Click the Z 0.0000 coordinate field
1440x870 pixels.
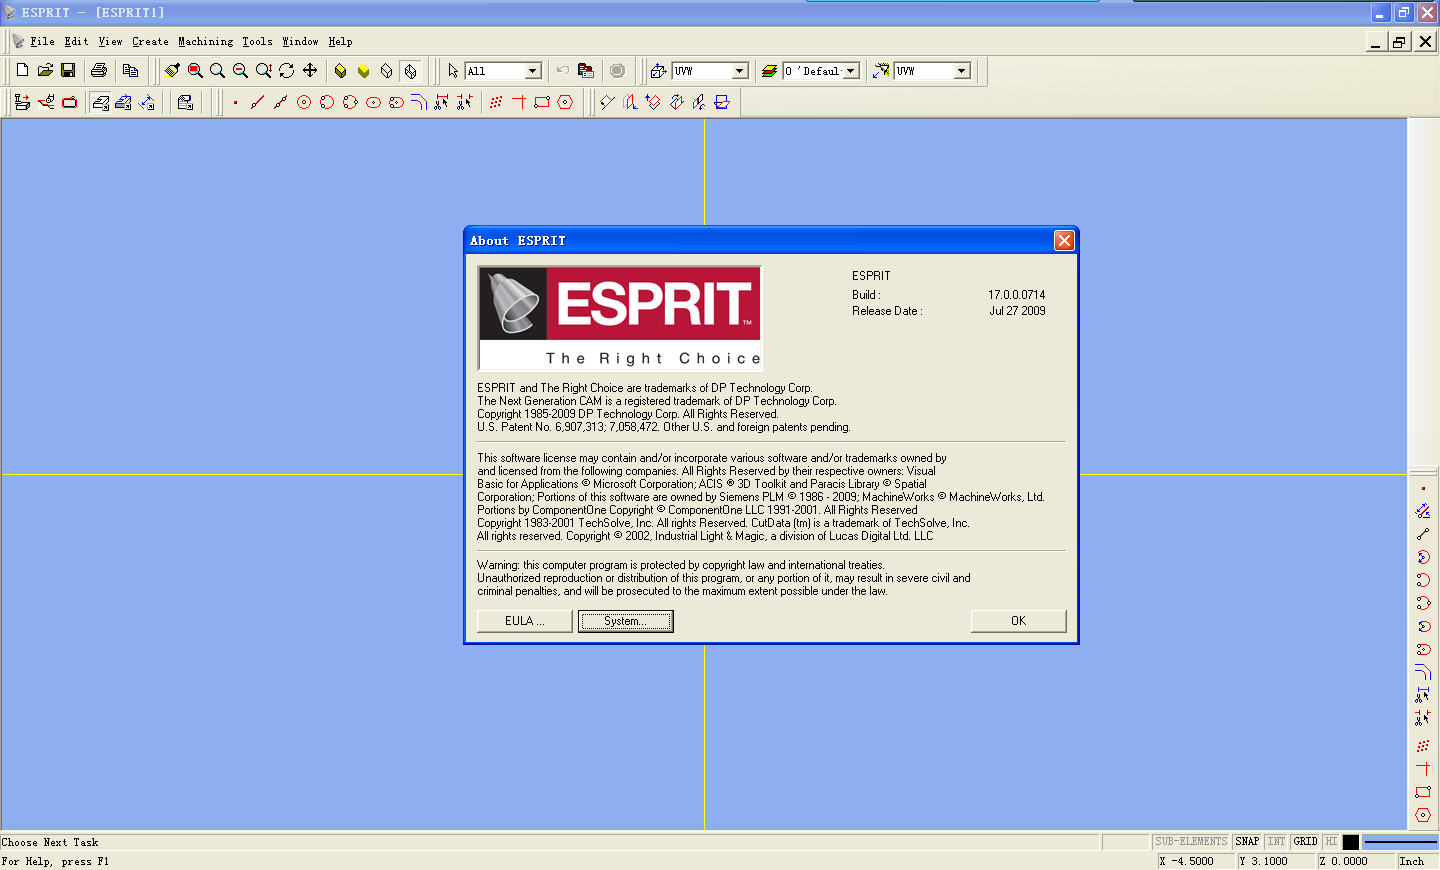click(x=1356, y=861)
